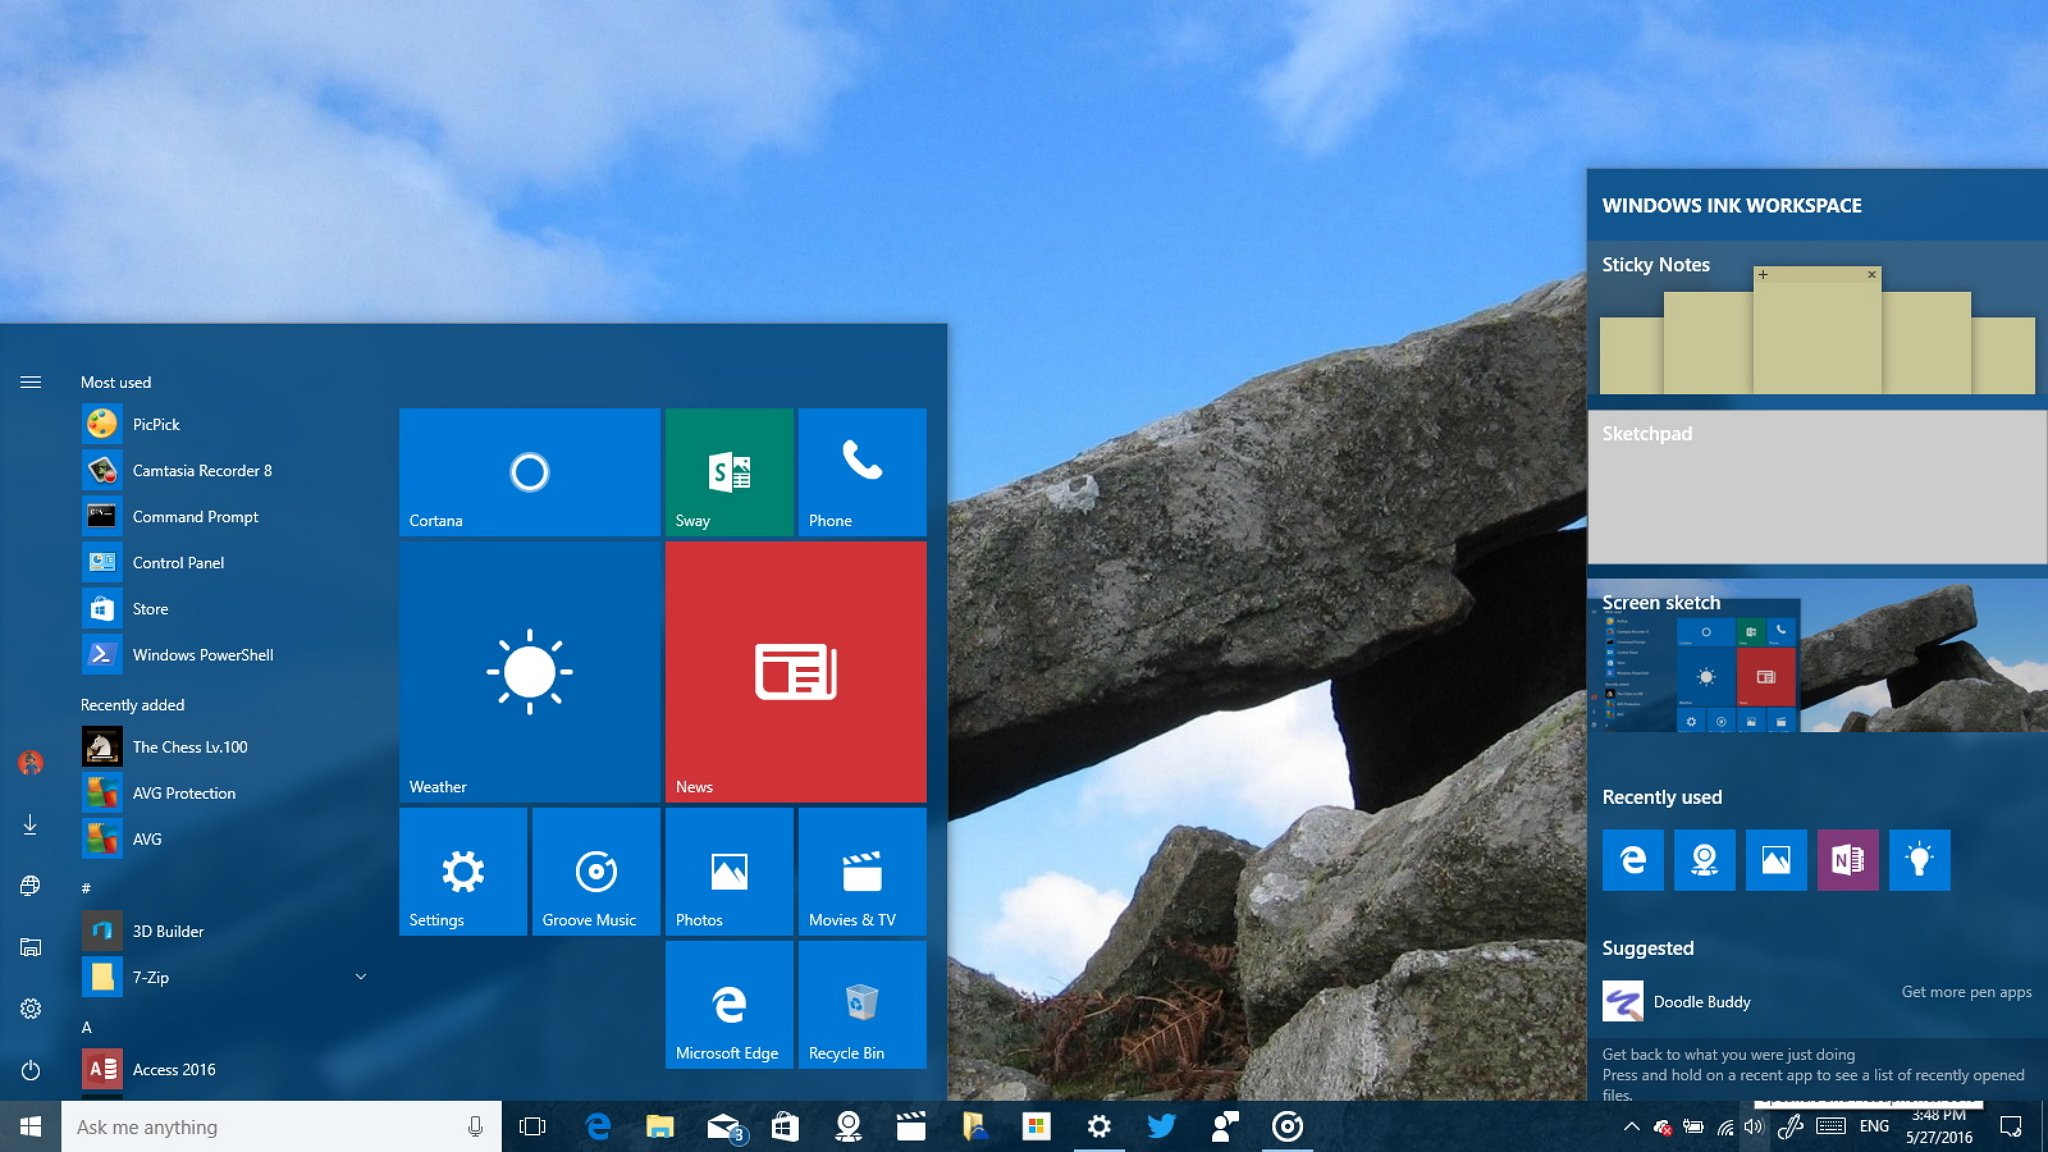The image size is (2048, 1152).
Task: Open Groove Music on the taskbar
Action: coord(1287,1127)
